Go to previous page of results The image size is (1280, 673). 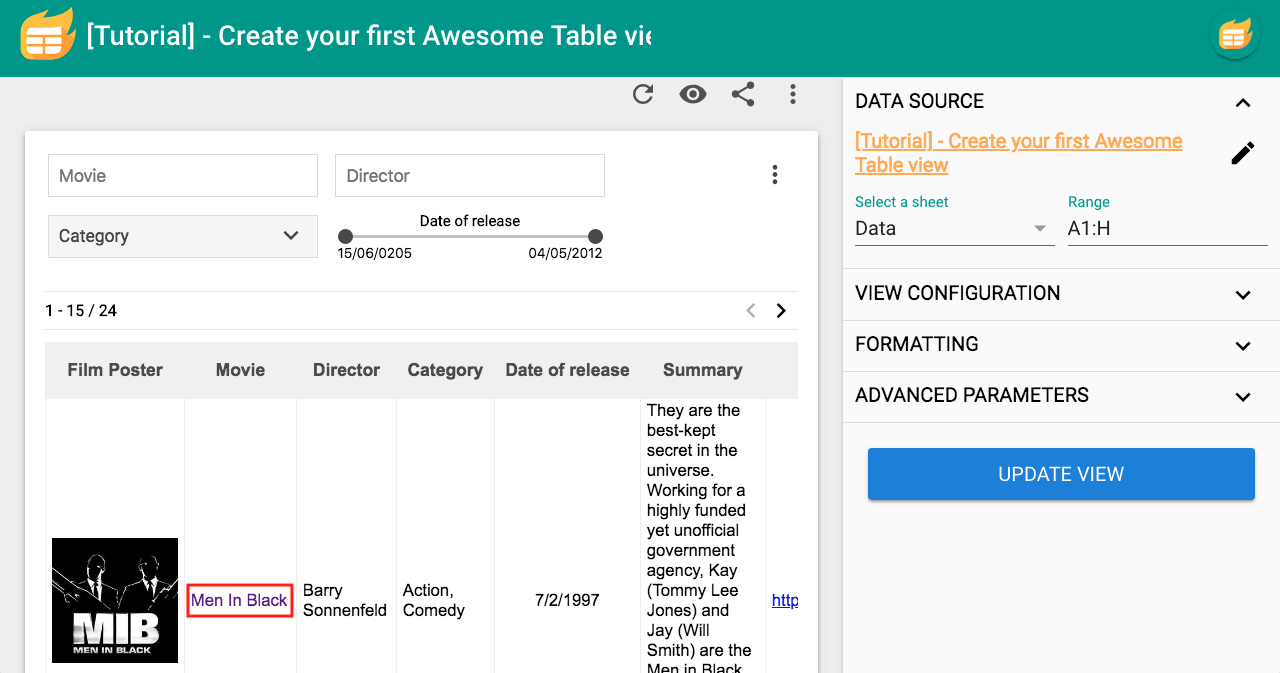click(751, 311)
